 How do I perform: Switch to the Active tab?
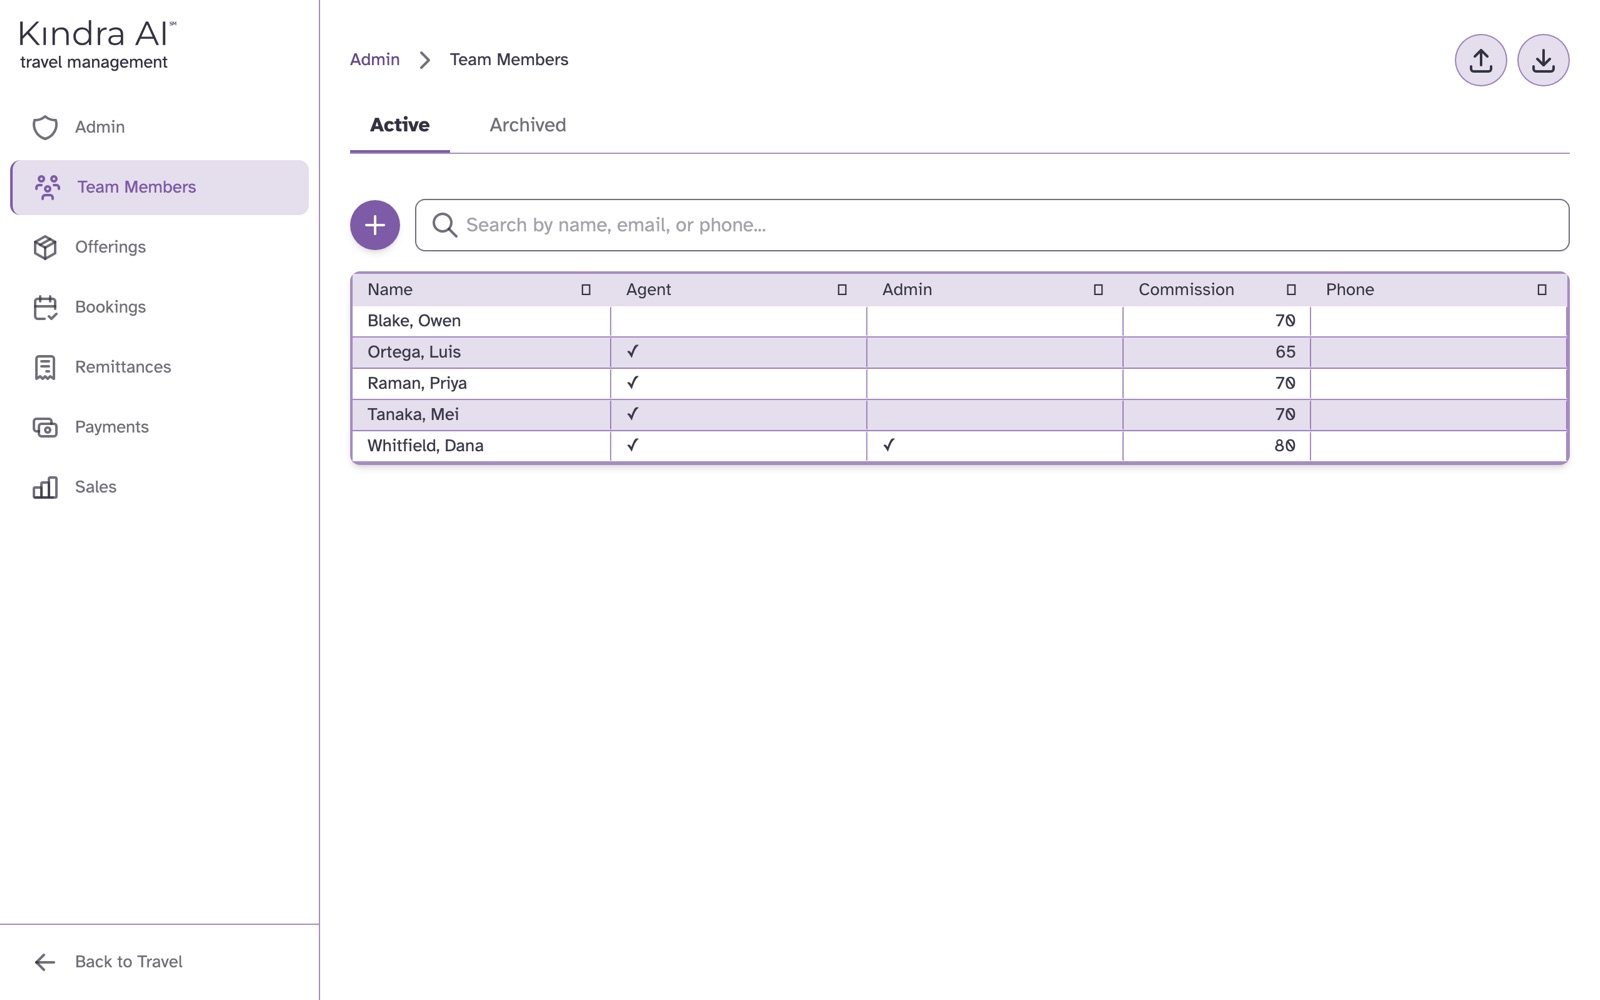click(x=400, y=125)
